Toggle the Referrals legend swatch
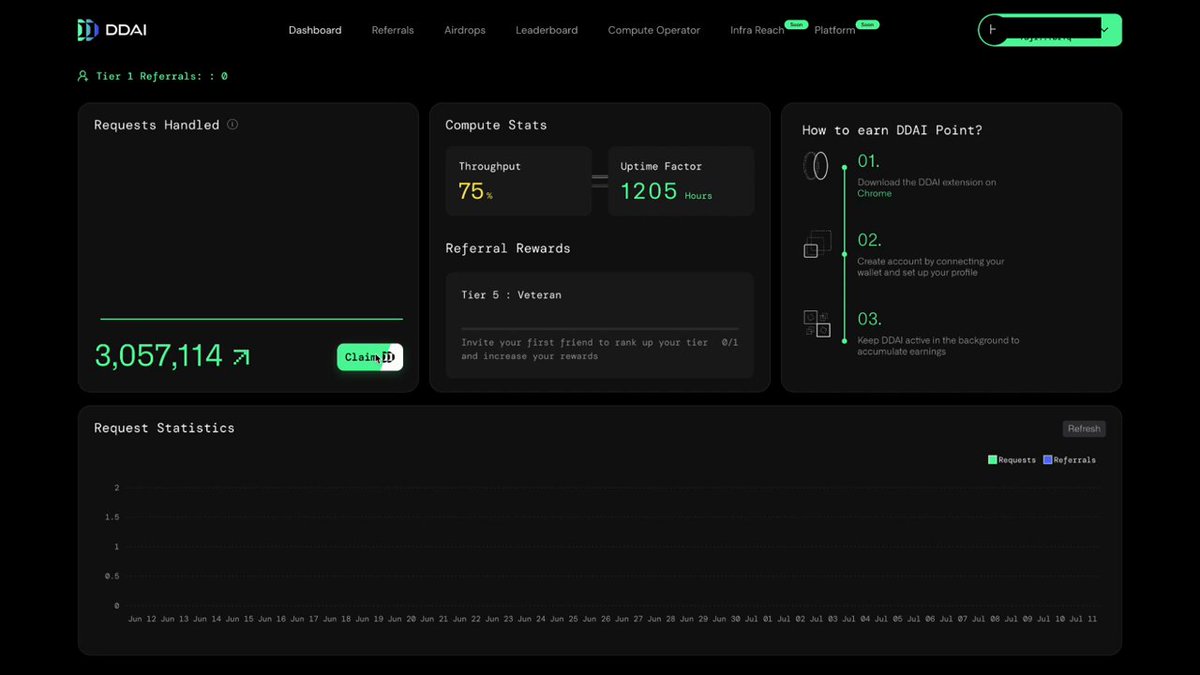Image resolution: width=1200 pixels, height=675 pixels. pos(1048,460)
